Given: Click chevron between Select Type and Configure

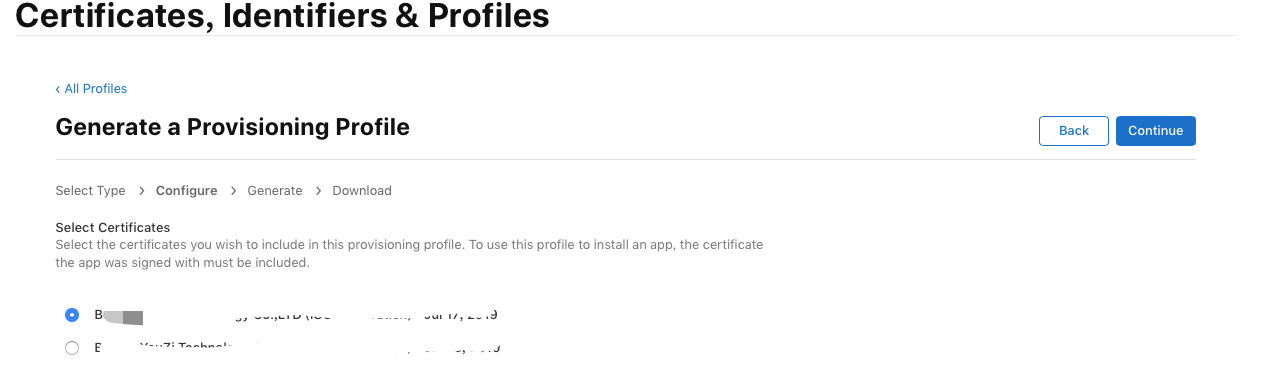Looking at the screenshot, I should [x=141, y=190].
